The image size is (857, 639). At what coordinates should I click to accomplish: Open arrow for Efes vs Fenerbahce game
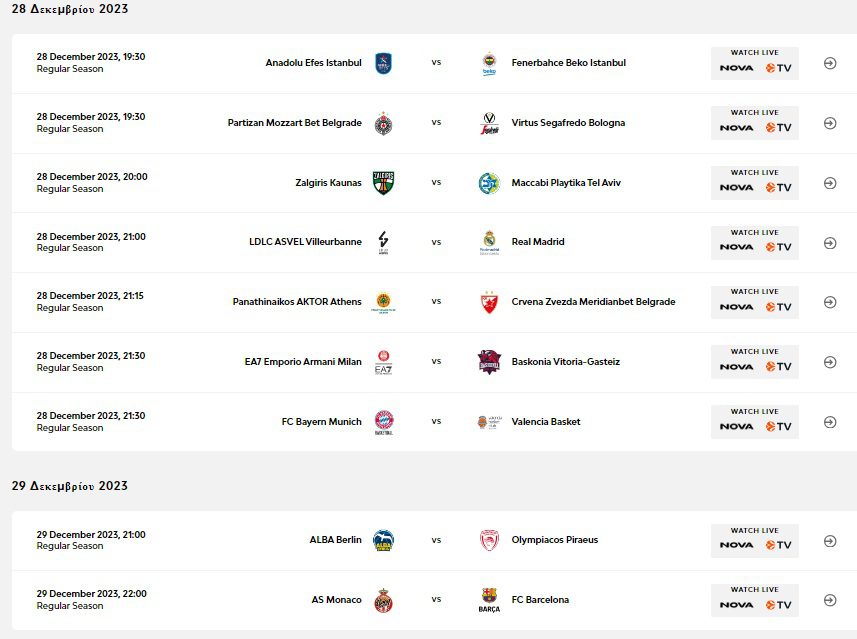830,63
